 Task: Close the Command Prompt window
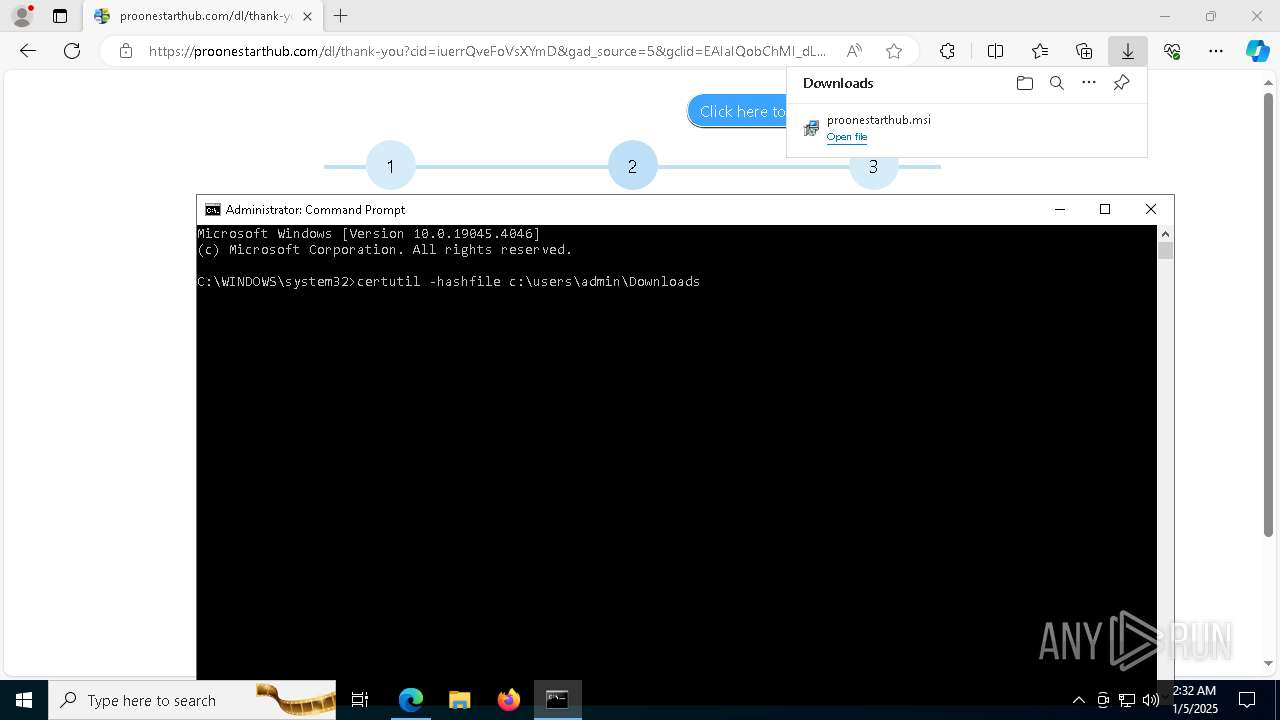pos(1151,209)
